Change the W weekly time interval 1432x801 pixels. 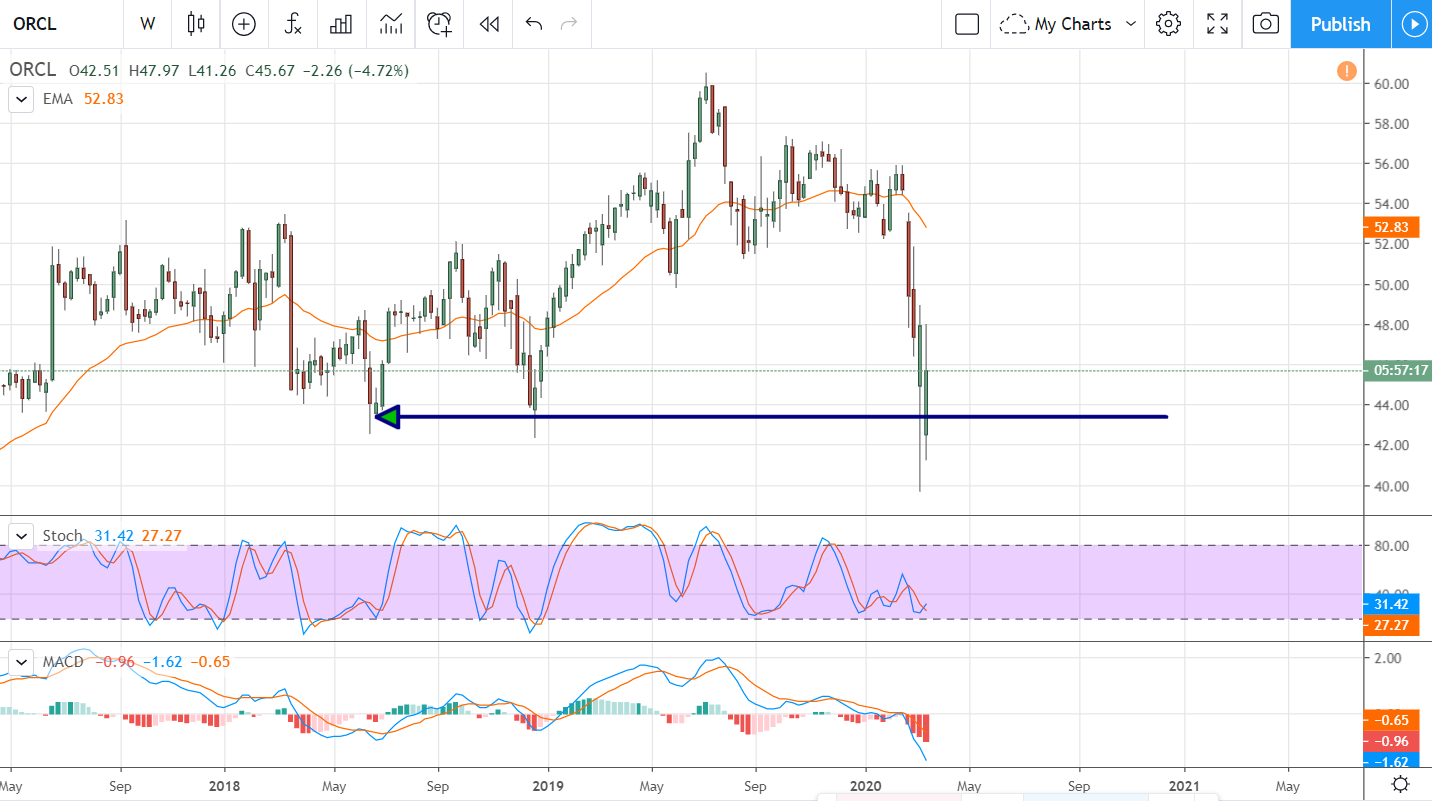click(x=148, y=24)
